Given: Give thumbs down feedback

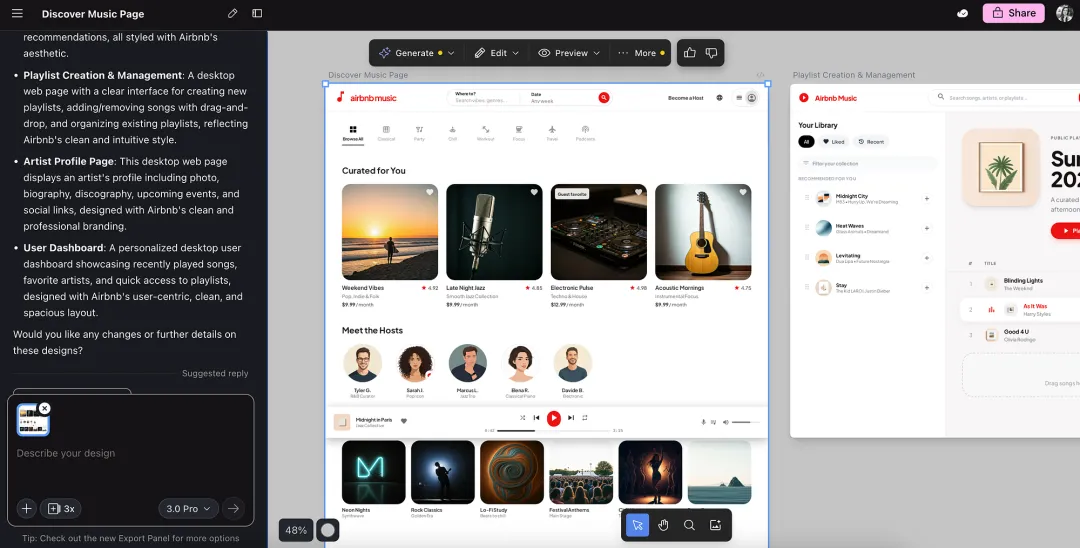Looking at the screenshot, I should click(x=712, y=53).
